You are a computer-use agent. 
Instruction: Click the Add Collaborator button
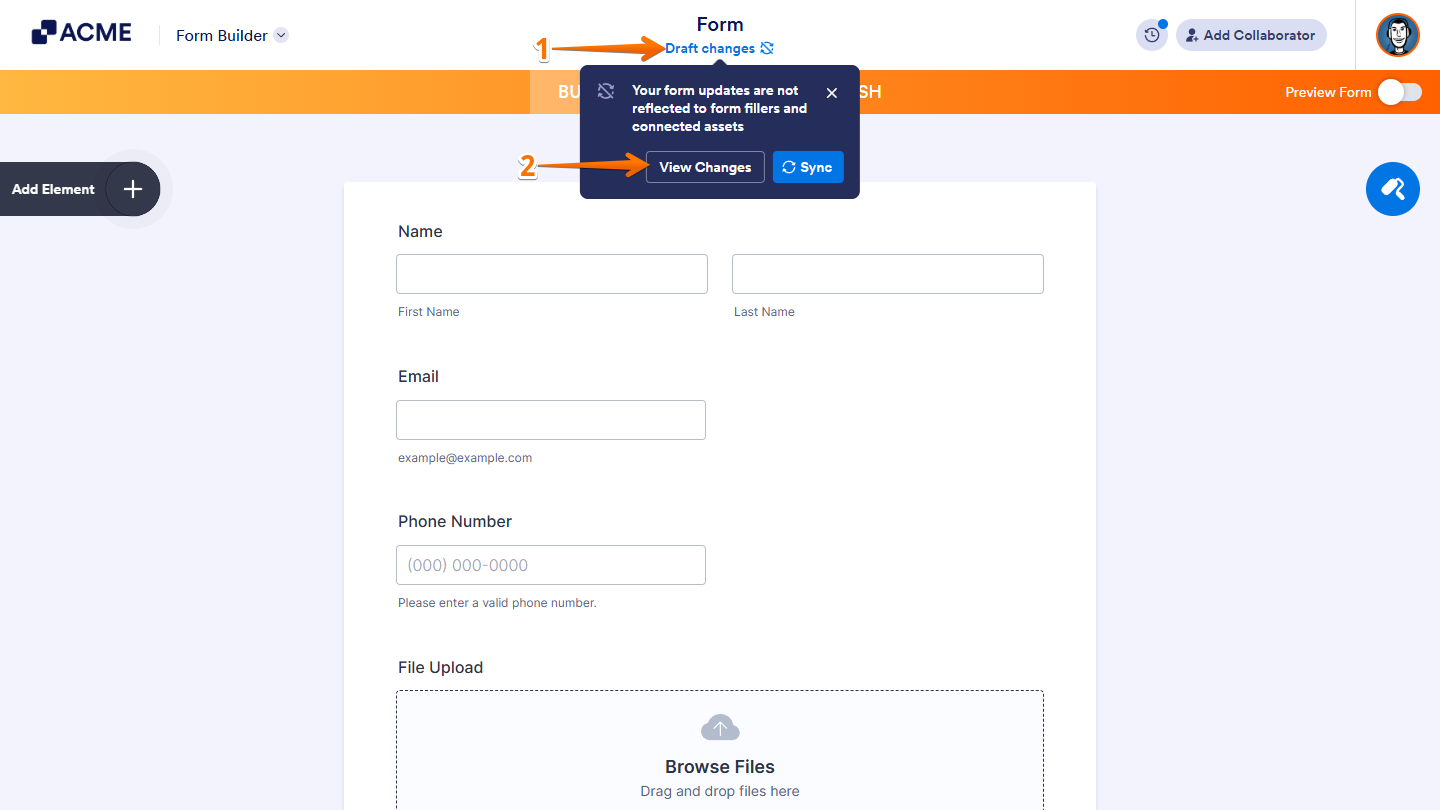coord(1251,35)
